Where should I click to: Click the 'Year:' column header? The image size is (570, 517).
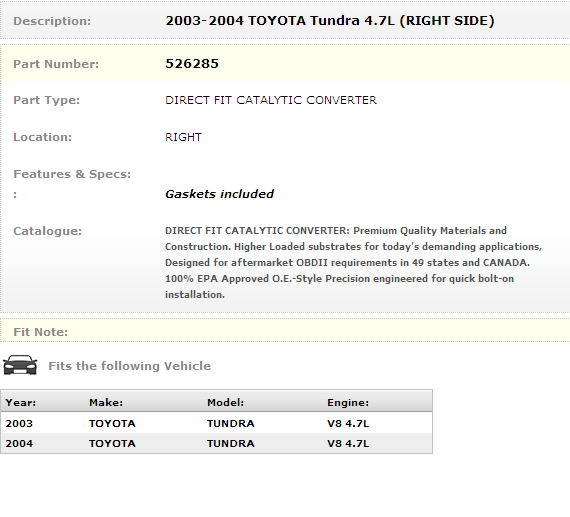[21, 402]
